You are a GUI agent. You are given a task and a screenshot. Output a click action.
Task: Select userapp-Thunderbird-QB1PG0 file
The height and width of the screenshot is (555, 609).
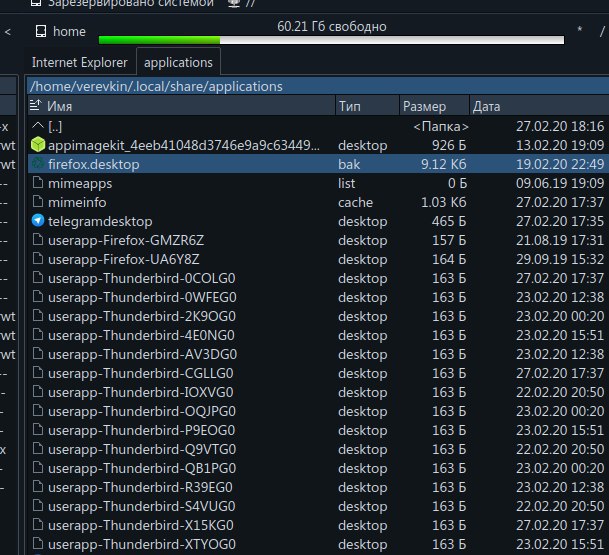[318, 468]
